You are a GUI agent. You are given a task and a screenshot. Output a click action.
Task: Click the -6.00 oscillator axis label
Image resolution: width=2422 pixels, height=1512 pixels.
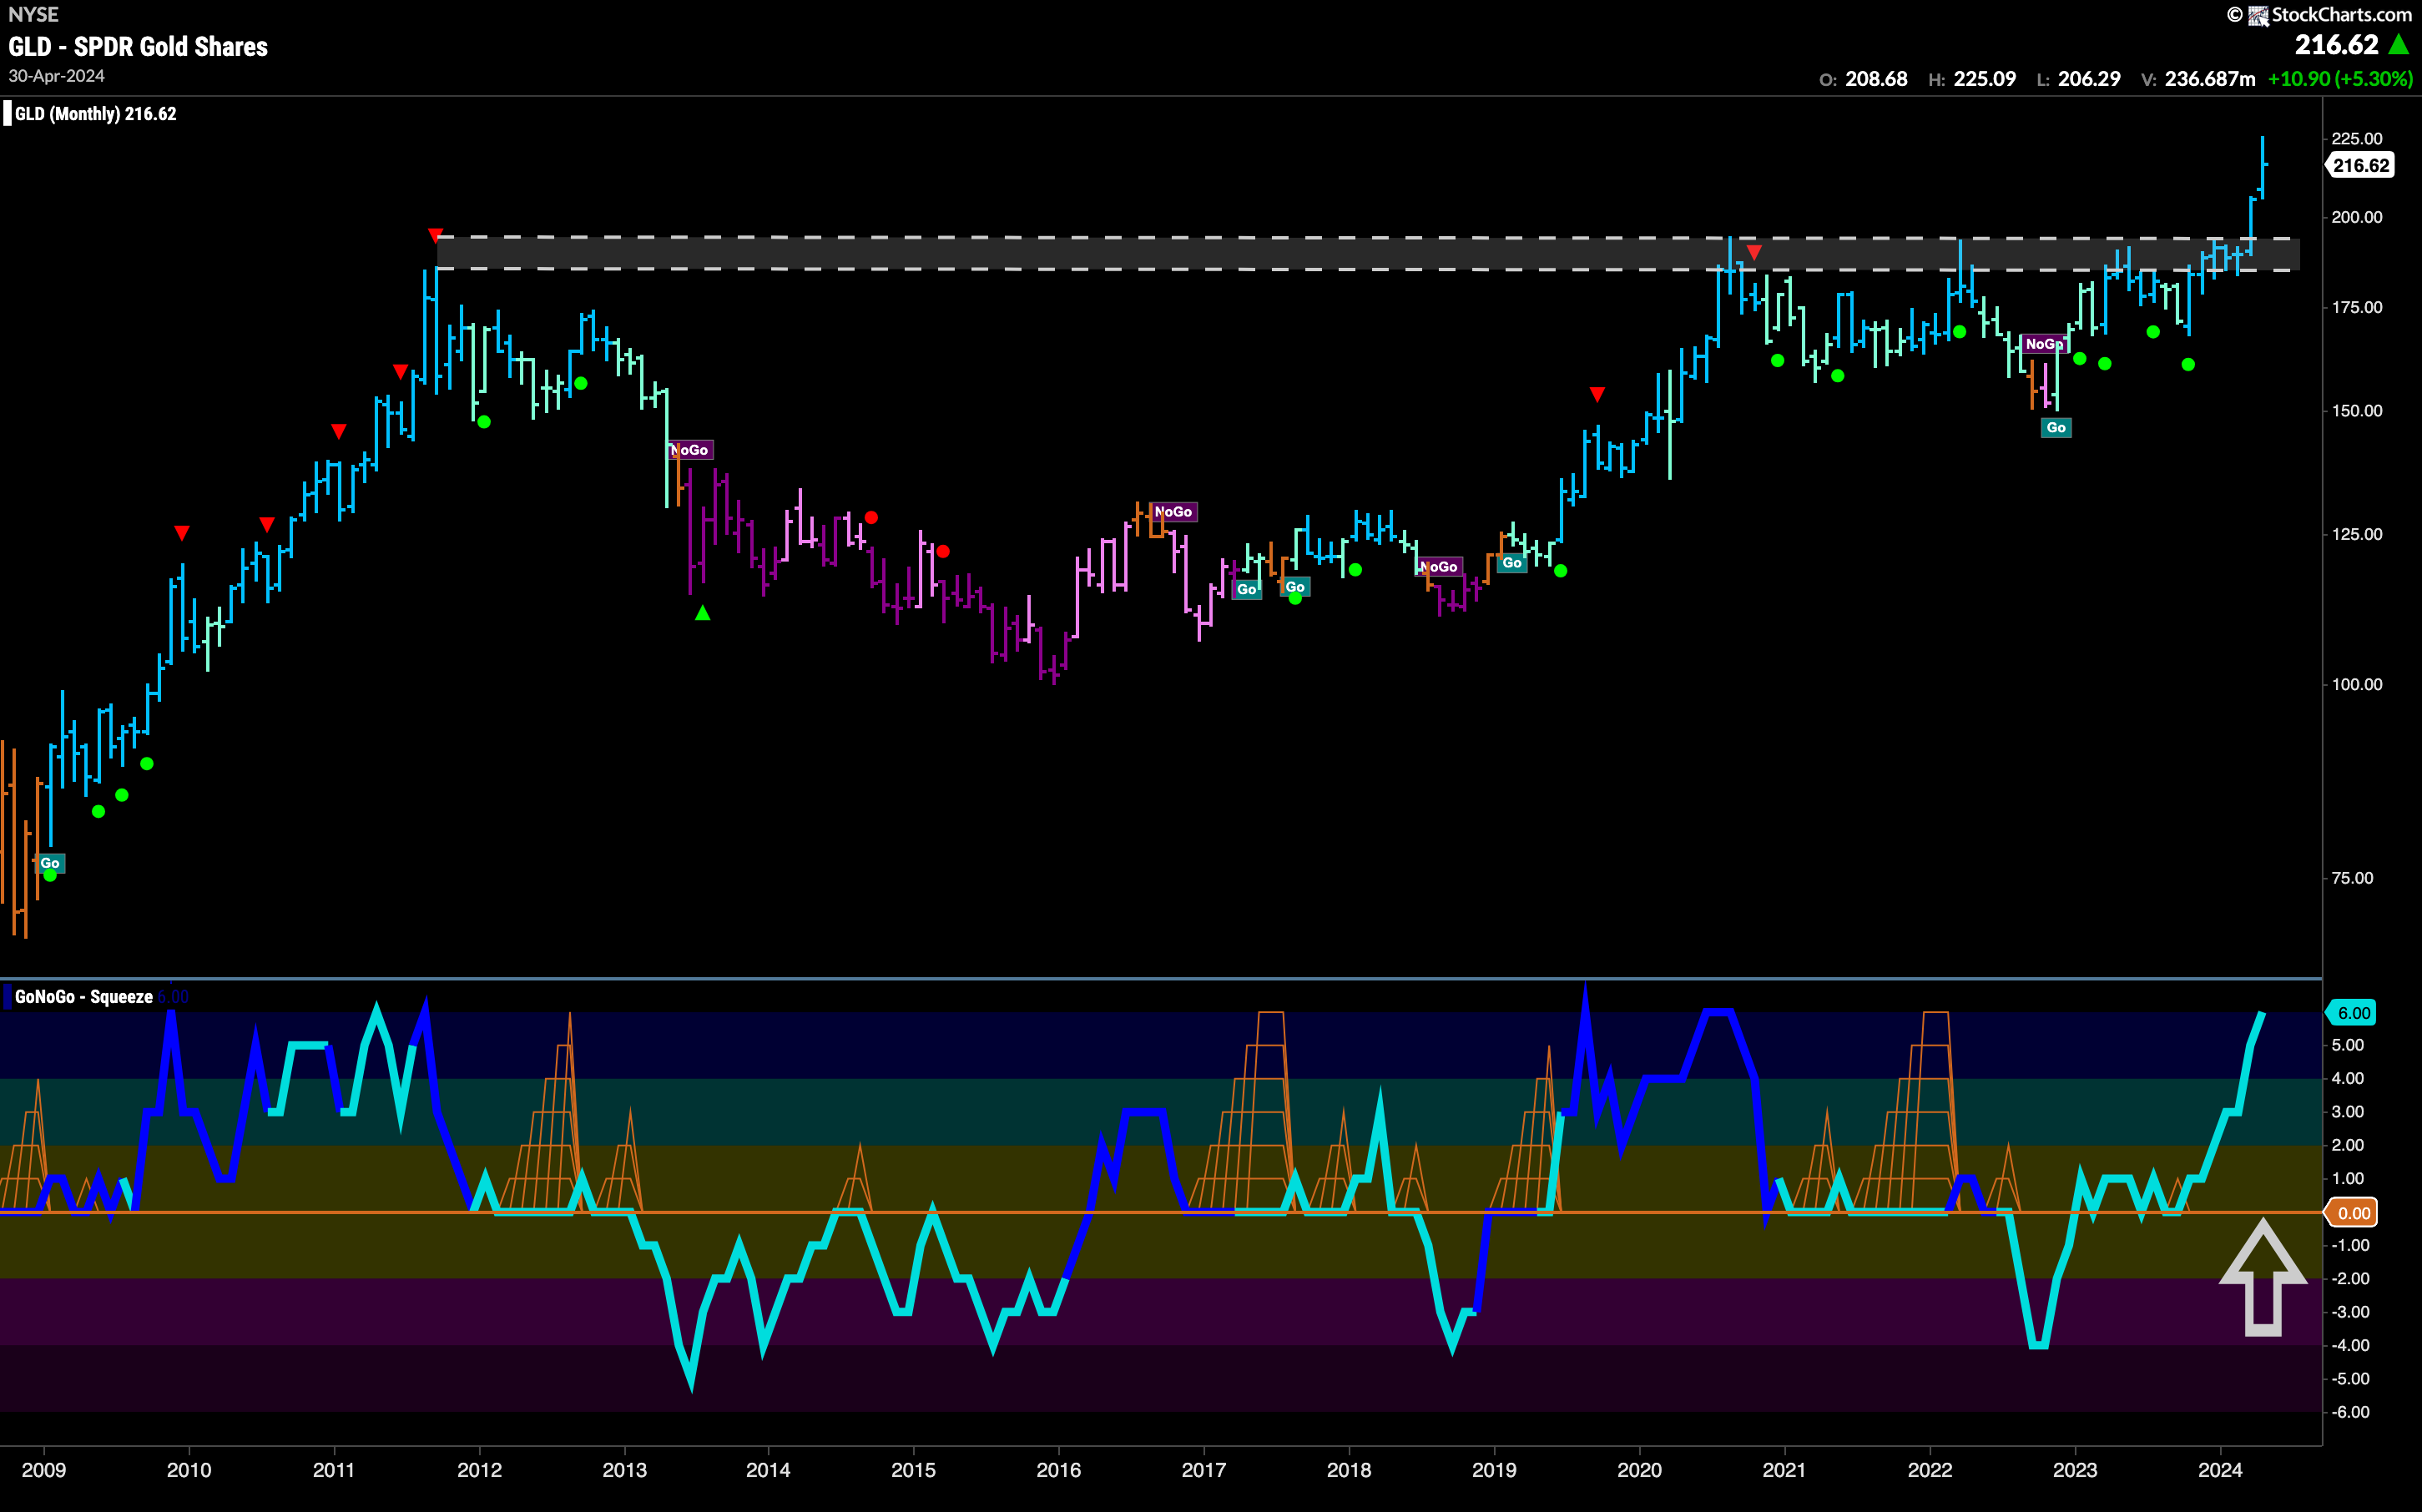pos(2350,1412)
